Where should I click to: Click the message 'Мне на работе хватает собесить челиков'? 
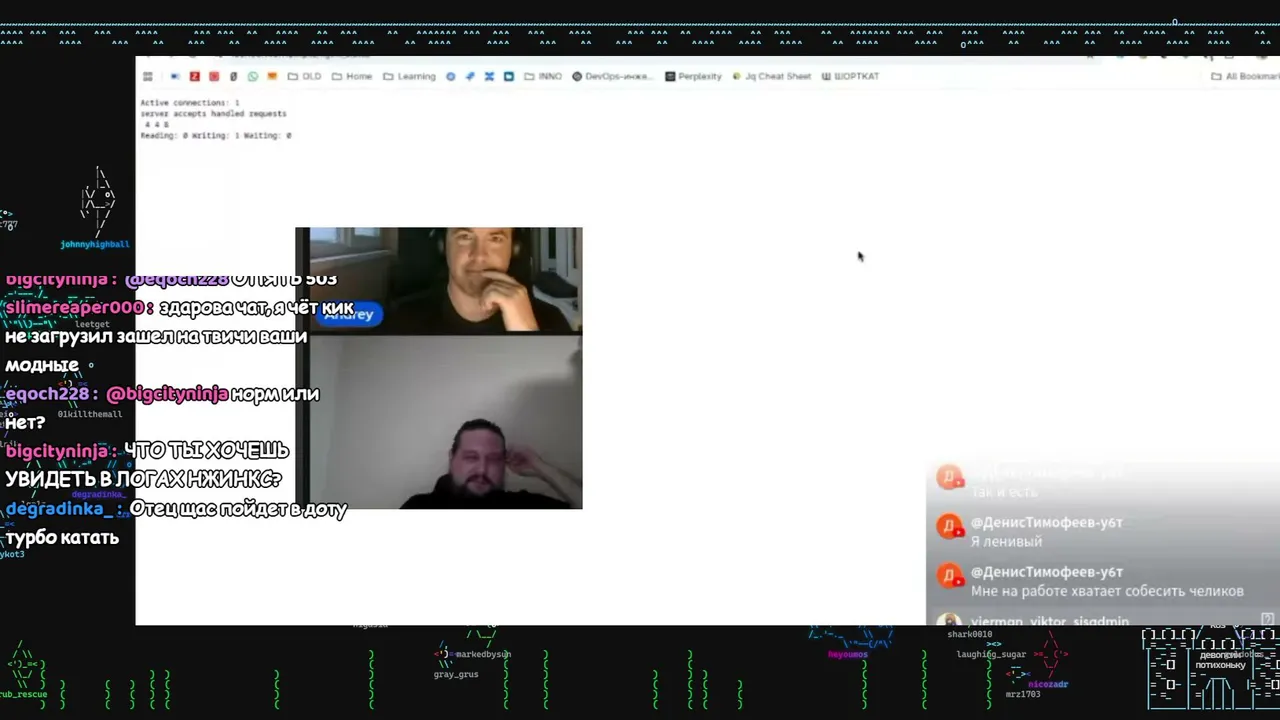[1107, 592]
